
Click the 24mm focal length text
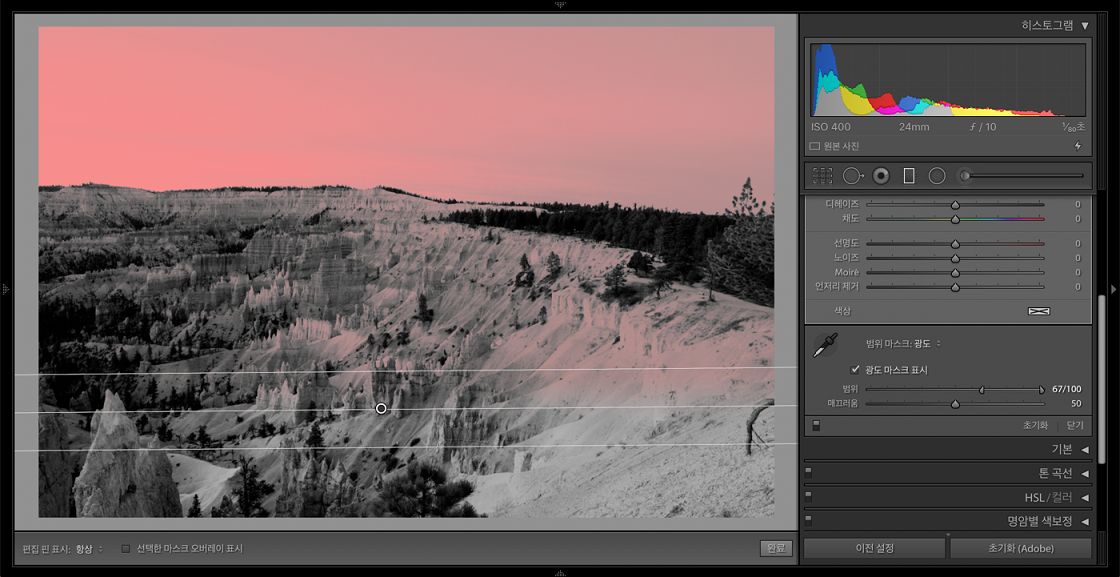[914, 127]
